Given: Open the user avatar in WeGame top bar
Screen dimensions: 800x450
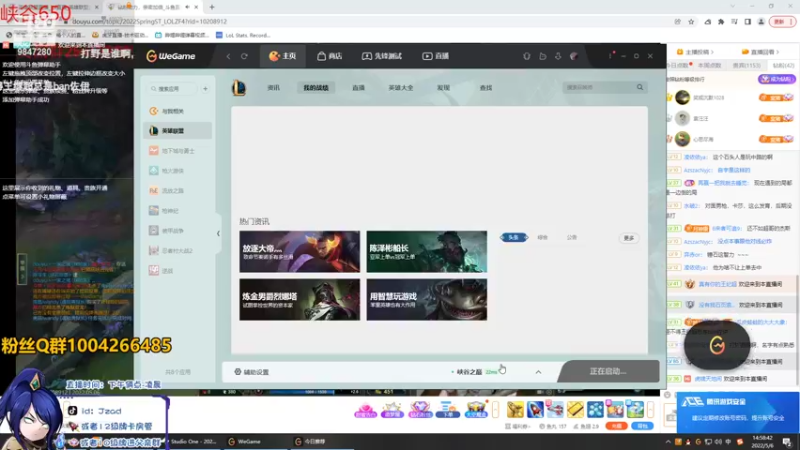Looking at the screenshot, I should [x=574, y=56].
